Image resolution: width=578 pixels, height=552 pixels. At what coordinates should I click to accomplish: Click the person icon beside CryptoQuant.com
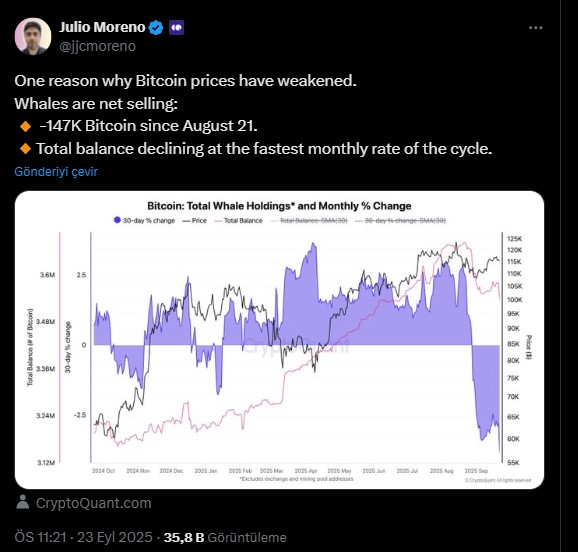[x=23, y=502]
